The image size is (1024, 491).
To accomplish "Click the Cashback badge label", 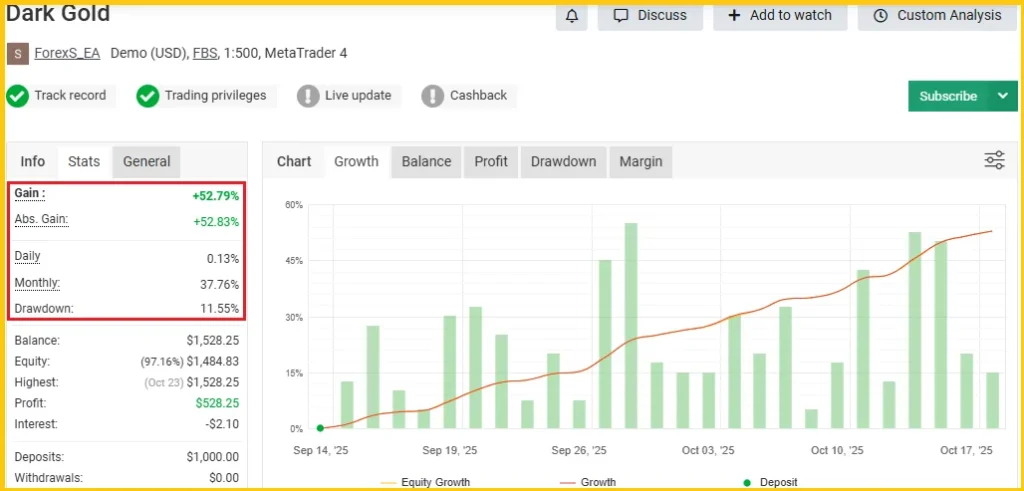I will pos(478,96).
